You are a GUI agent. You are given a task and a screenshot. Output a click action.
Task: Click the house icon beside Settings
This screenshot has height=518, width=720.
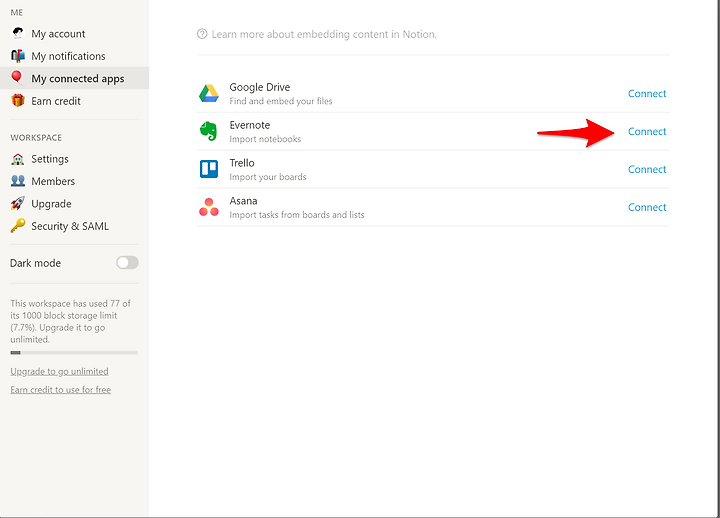coord(18,159)
